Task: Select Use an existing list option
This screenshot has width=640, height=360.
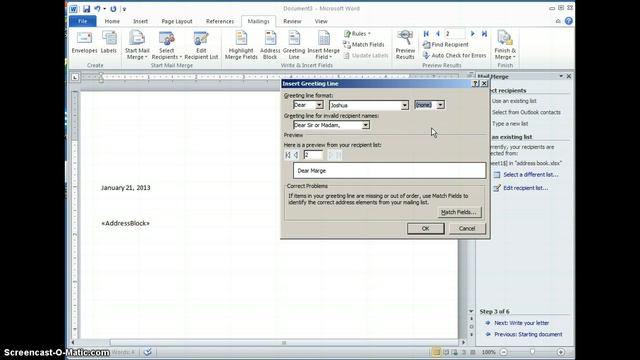Action: coord(514,101)
